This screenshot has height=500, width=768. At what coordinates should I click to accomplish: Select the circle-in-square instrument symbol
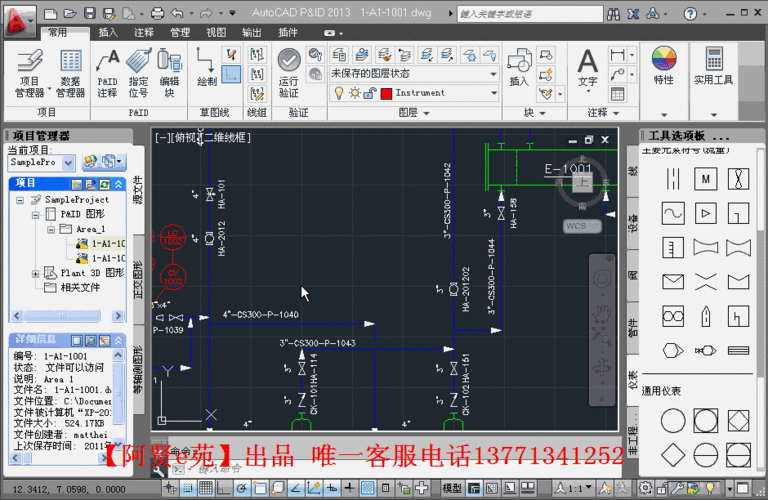(x=705, y=421)
